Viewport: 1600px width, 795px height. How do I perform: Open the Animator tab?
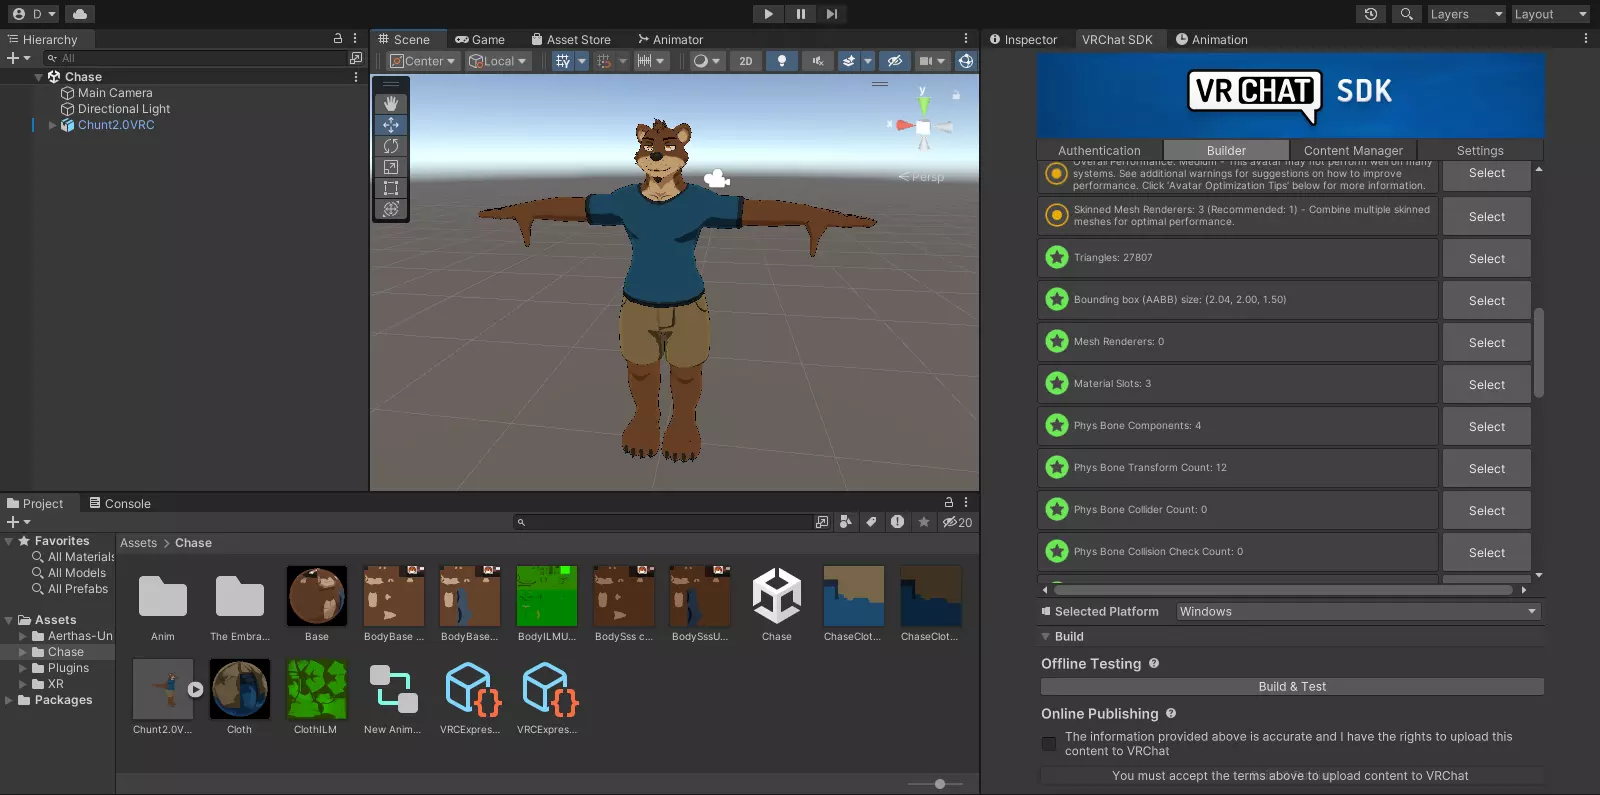pos(670,40)
